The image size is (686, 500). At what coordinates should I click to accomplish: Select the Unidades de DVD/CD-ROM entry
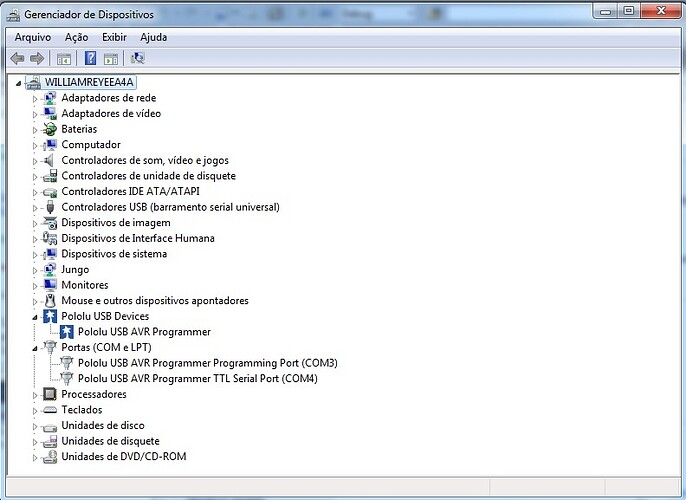pos(123,457)
